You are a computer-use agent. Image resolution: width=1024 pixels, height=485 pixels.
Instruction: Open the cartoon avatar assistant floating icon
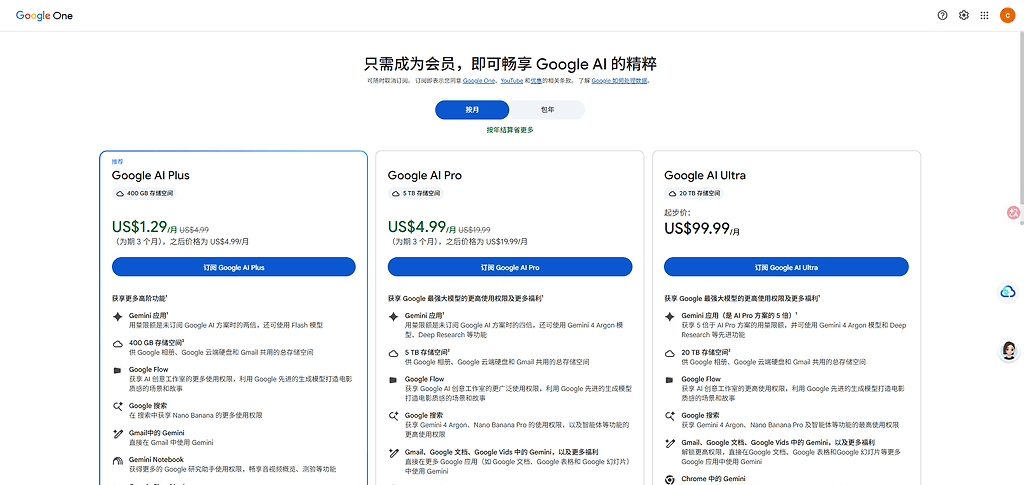point(1010,351)
